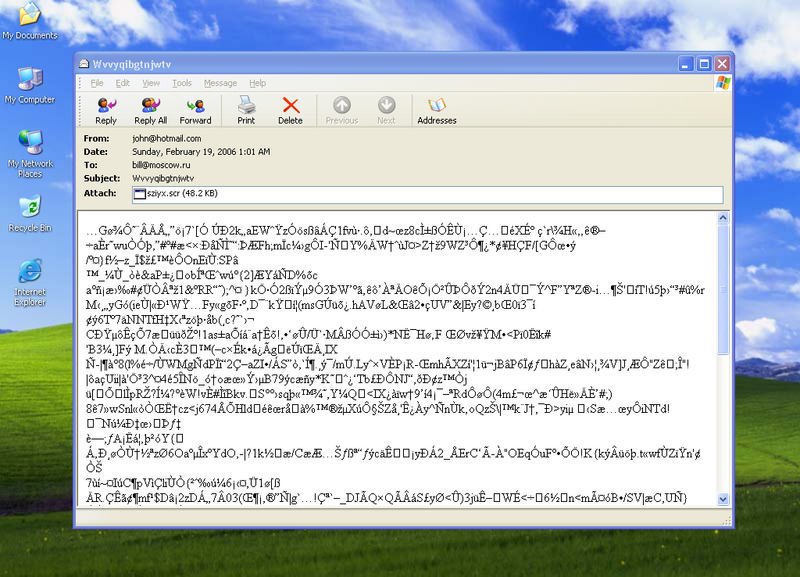Screen dimensions: 800x577
Task: Select Internet Explorer desktop icon
Action: click(30, 283)
